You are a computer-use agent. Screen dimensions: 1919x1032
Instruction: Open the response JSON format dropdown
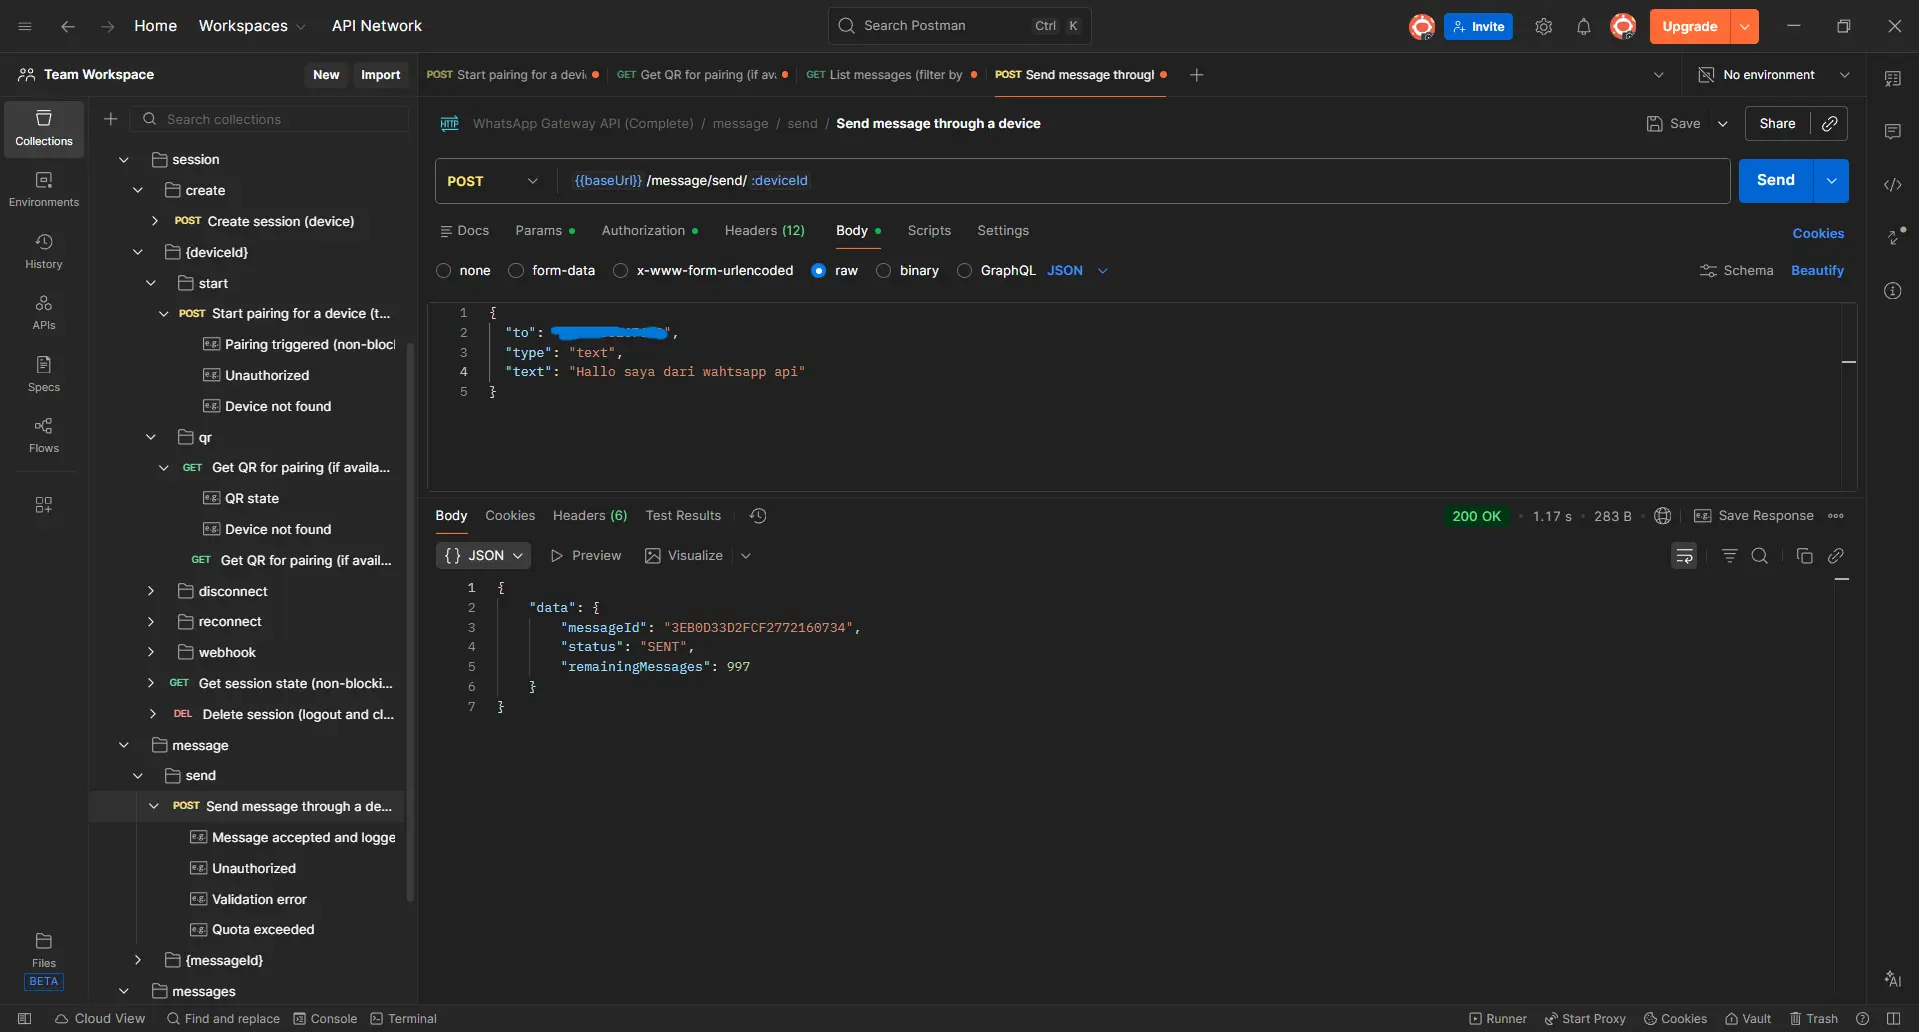(x=484, y=556)
